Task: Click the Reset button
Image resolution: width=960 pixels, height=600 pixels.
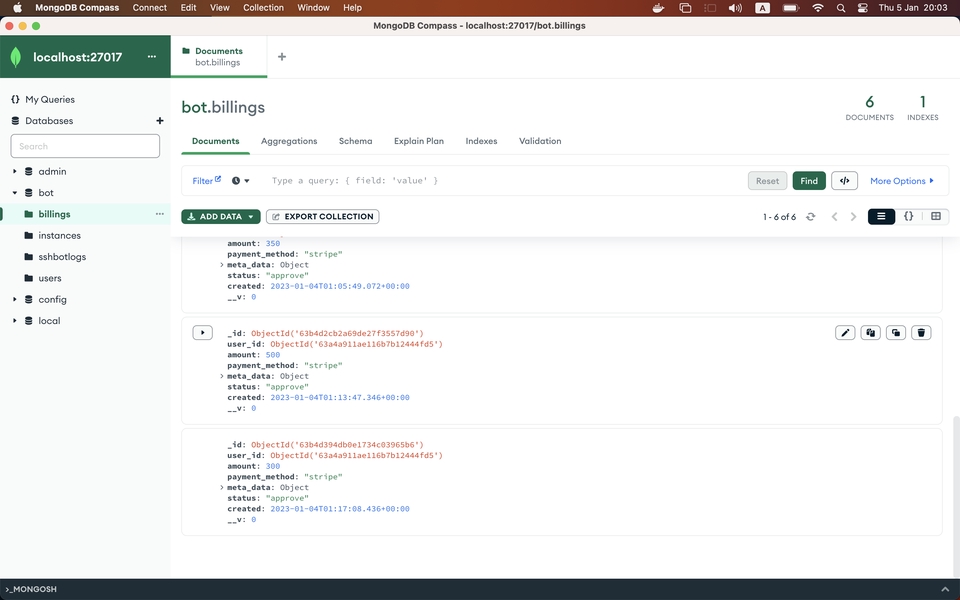Action: (x=767, y=181)
